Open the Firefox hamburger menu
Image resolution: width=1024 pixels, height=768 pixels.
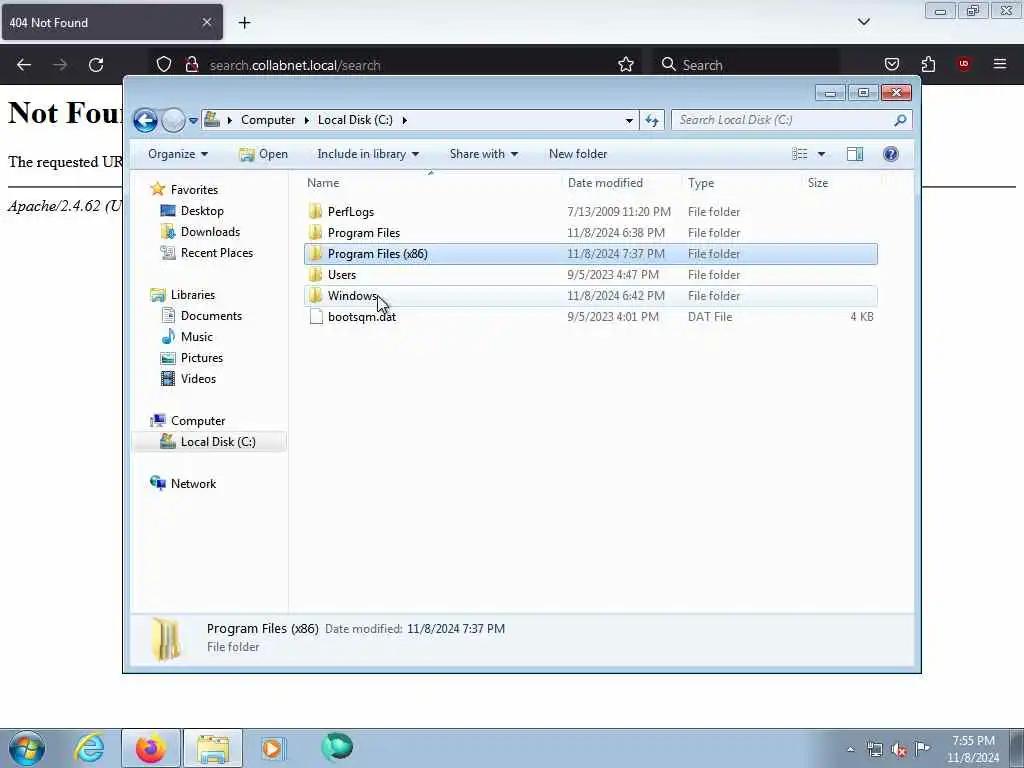point(1000,64)
